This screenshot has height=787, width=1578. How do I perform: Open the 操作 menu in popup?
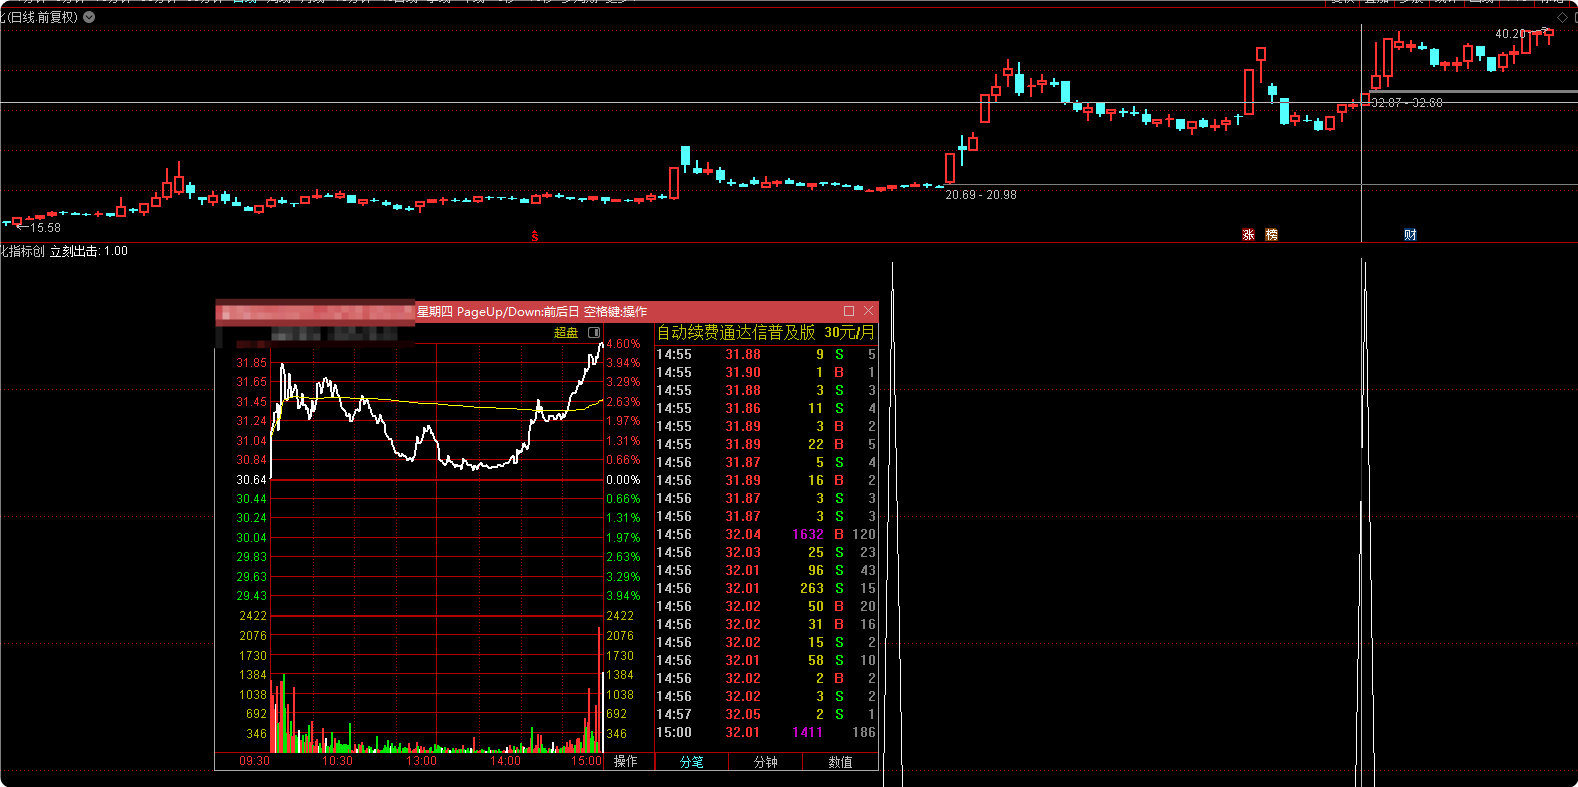coord(626,761)
